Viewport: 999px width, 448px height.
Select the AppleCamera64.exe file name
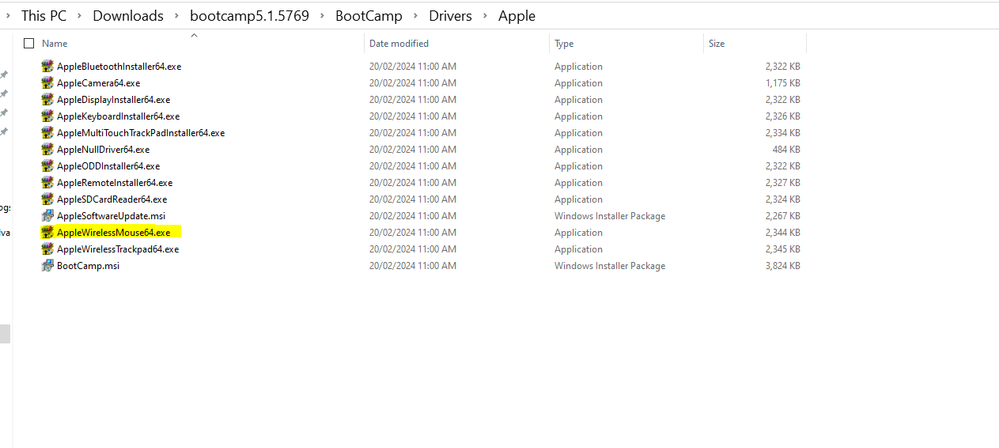point(99,83)
